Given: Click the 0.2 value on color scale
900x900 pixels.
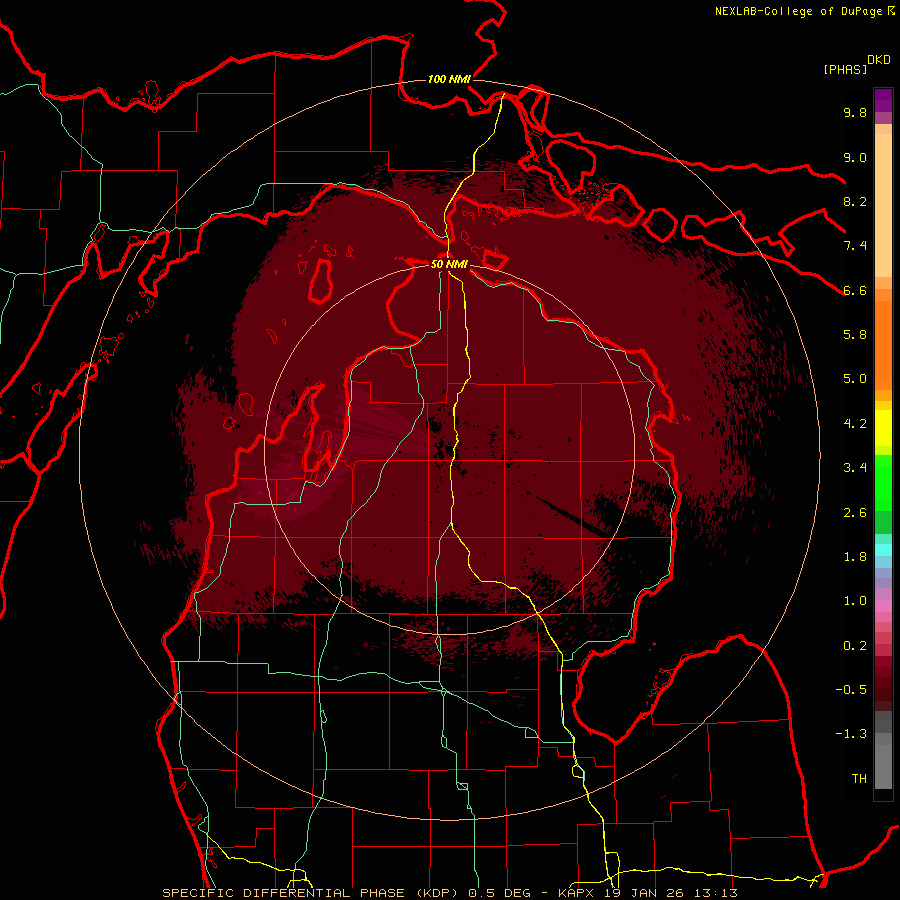Looking at the screenshot, I should coord(855,646).
